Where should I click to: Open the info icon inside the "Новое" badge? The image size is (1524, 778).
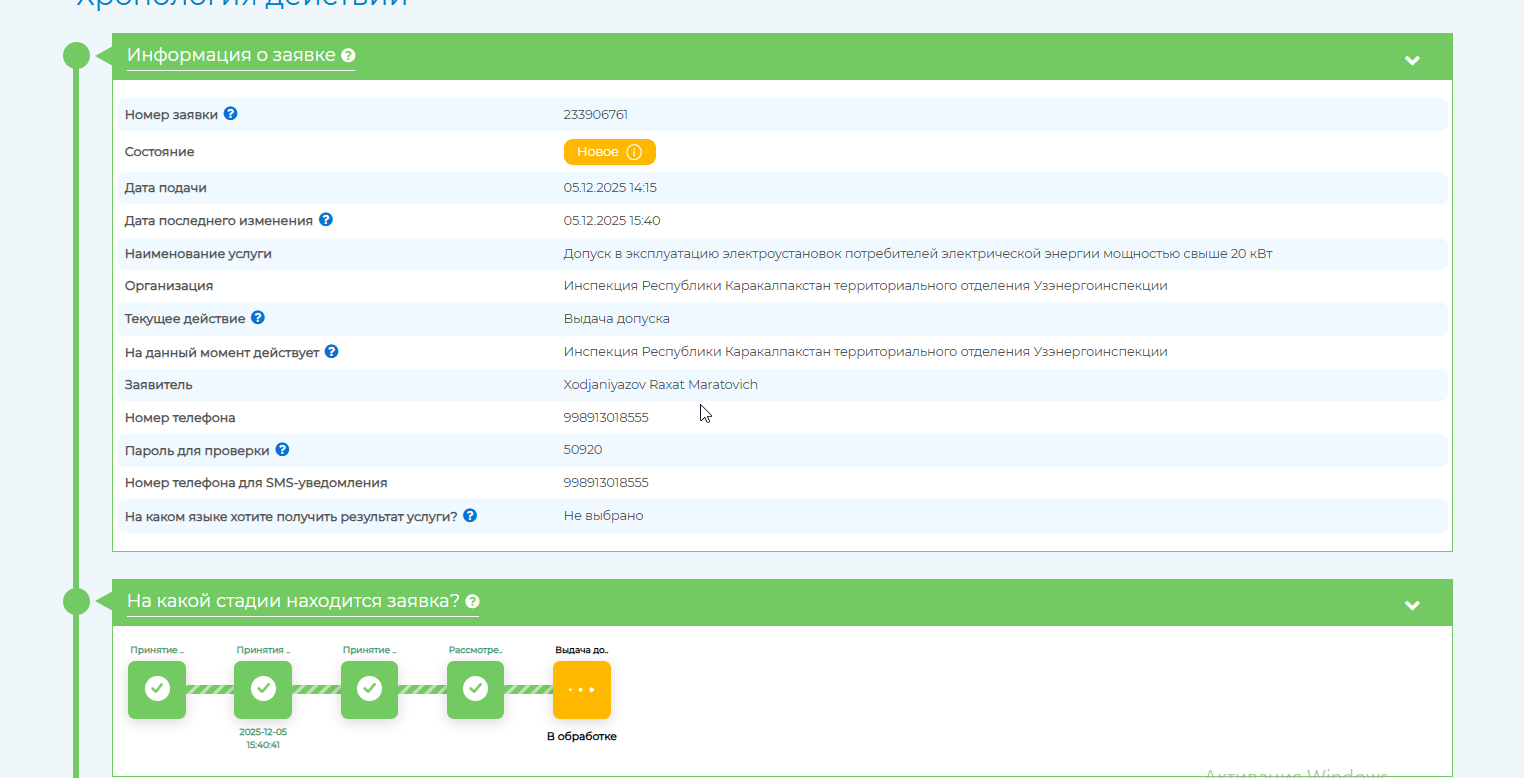point(634,152)
